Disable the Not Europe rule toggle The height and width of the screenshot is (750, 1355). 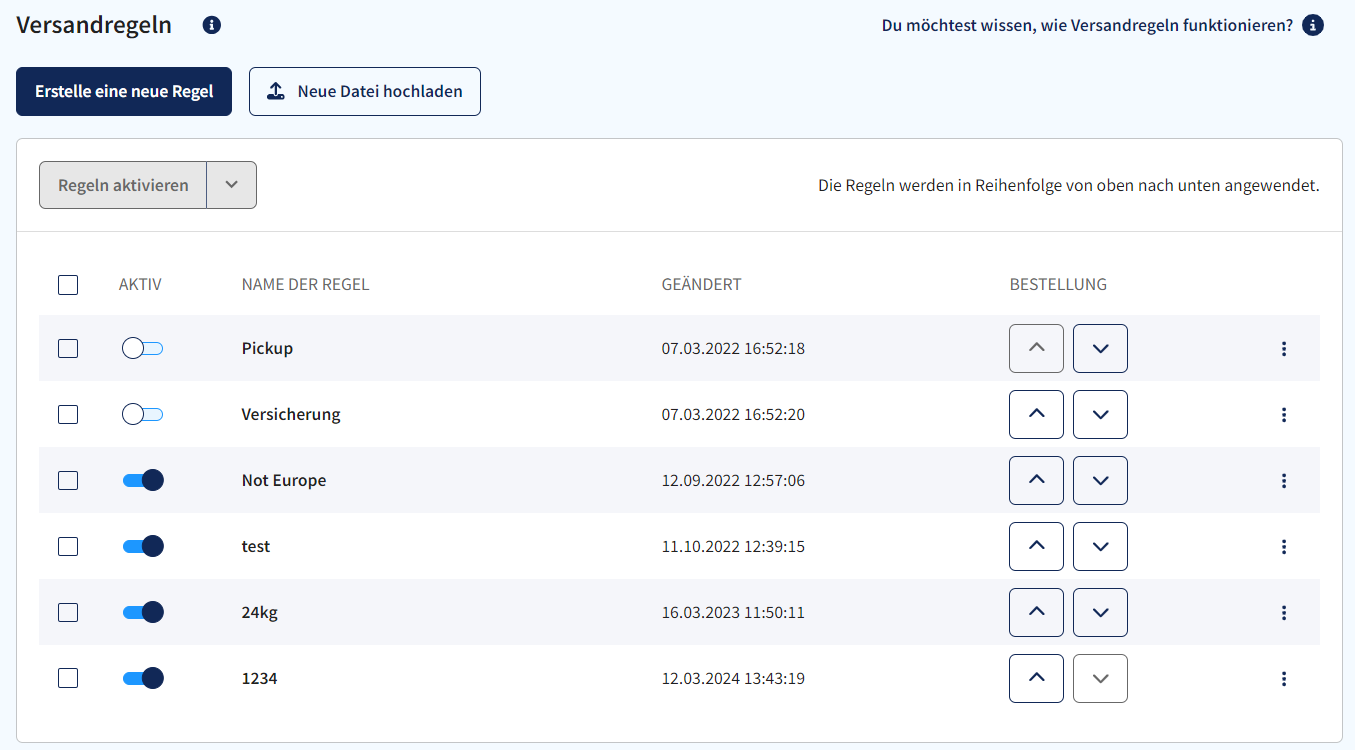coord(142,480)
